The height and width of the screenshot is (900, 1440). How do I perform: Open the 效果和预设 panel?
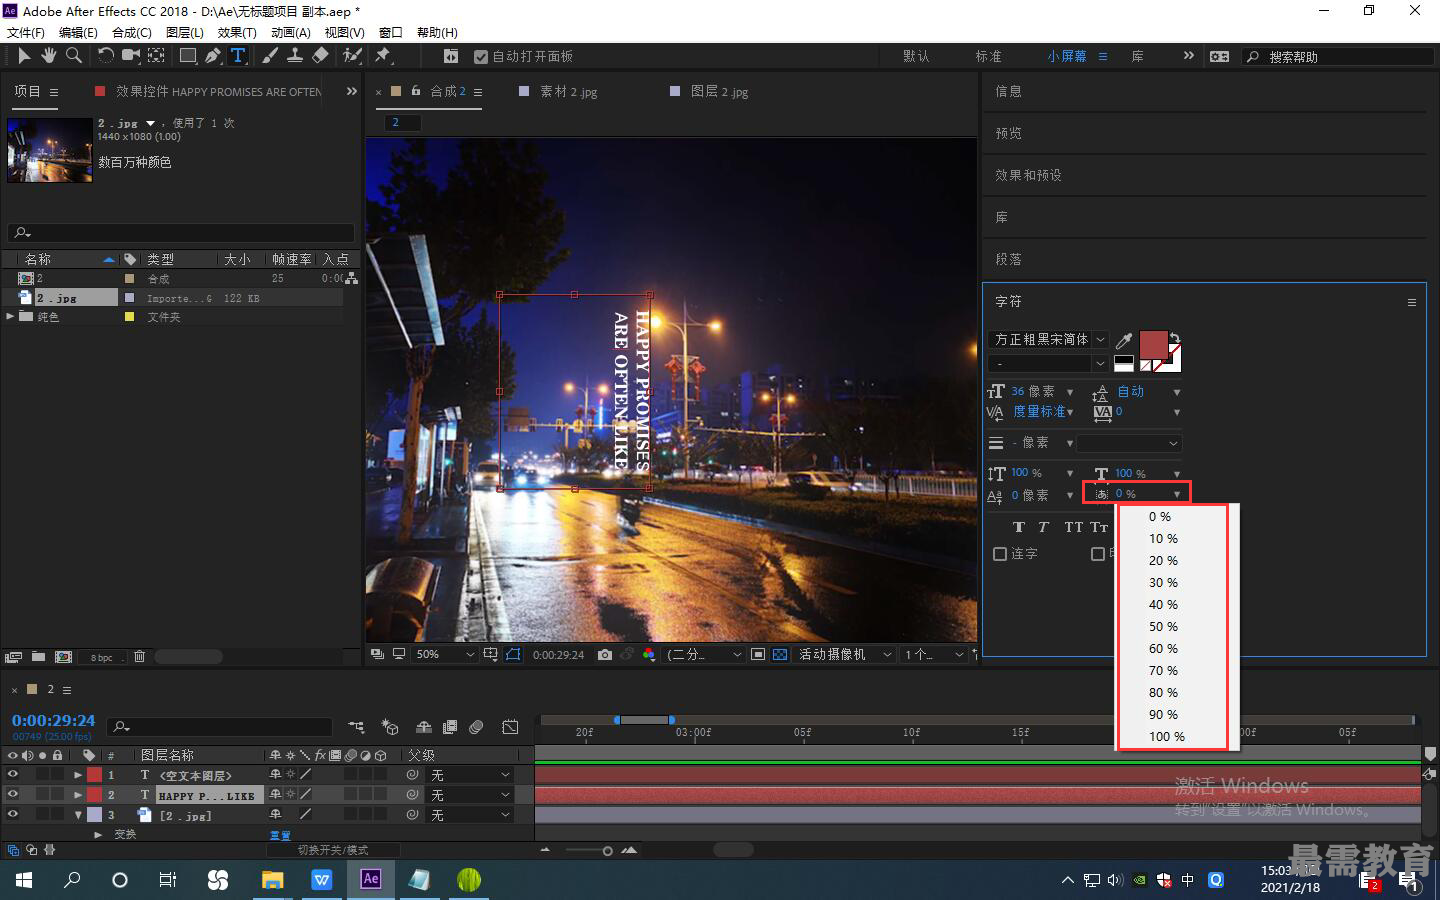[1028, 175]
